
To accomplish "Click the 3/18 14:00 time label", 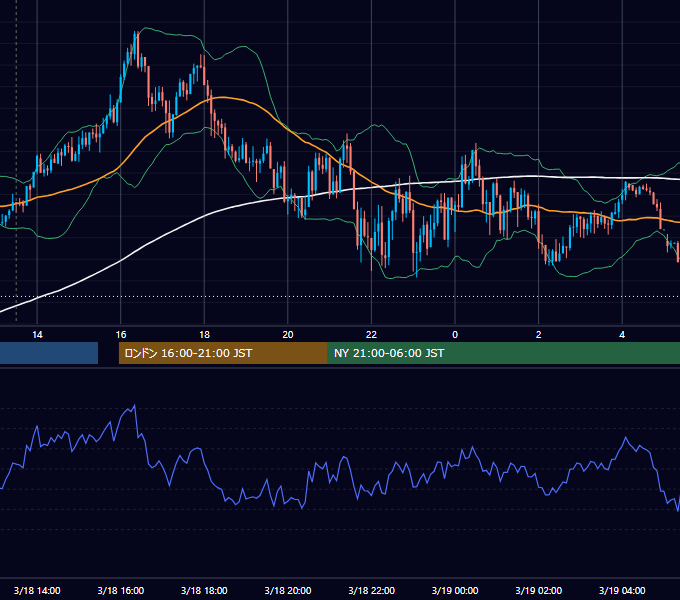I will [37, 590].
